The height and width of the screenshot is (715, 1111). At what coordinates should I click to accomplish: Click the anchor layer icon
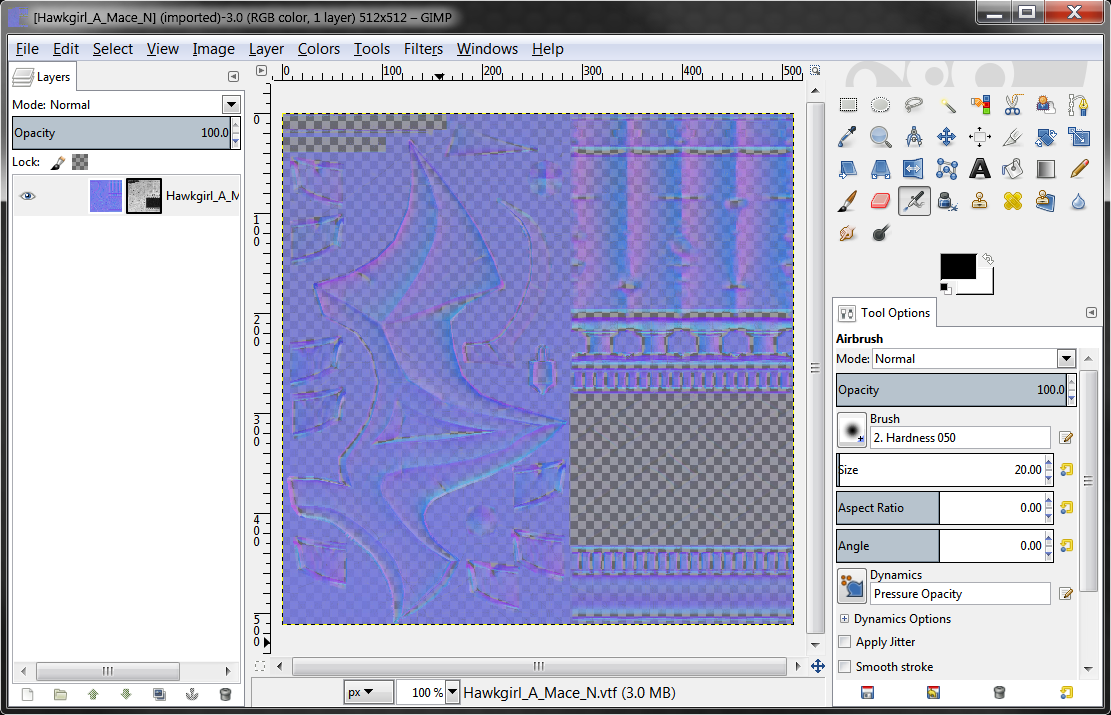pyautogui.click(x=192, y=694)
